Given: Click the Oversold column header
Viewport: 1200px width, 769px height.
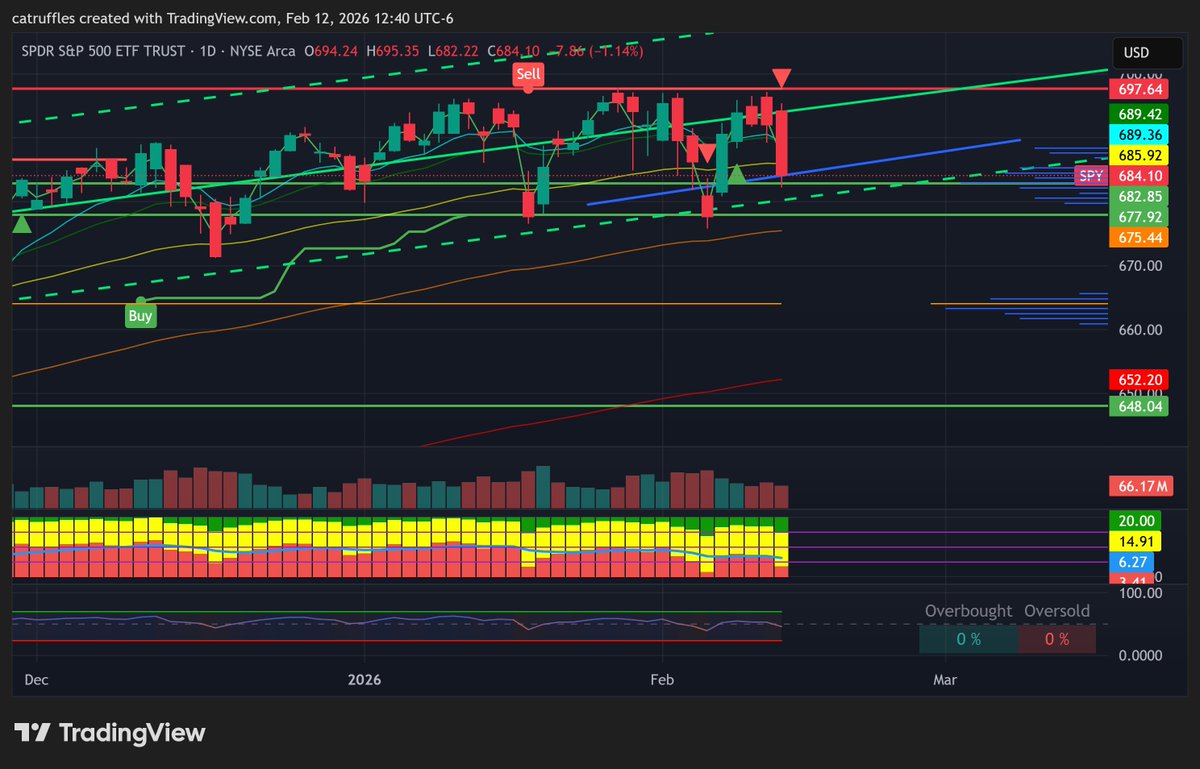Looking at the screenshot, I should 1057,611.
